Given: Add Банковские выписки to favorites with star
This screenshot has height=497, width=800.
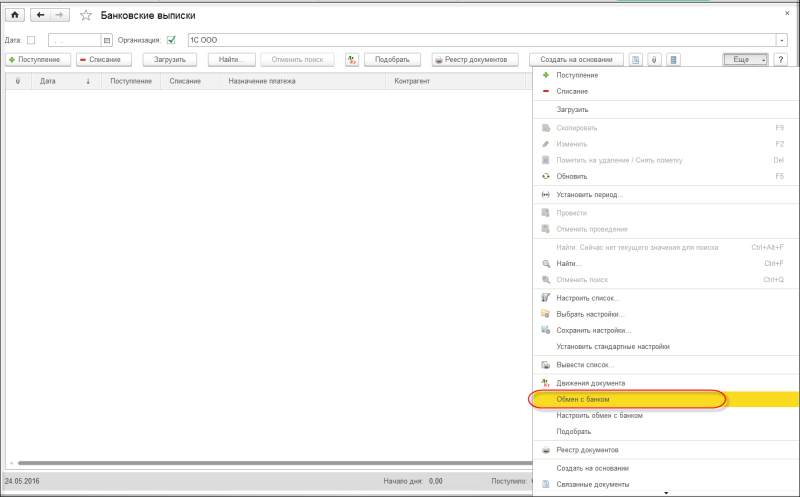Looking at the screenshot, I should coord(86,16).
